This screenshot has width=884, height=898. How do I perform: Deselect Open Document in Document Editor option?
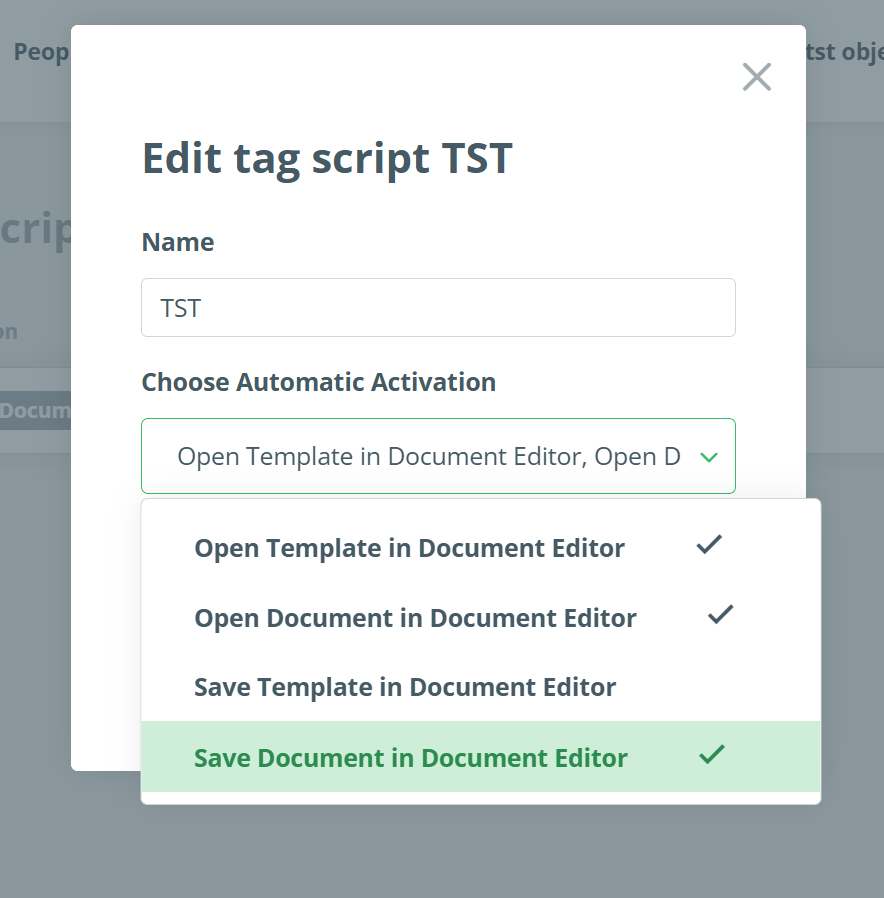tap(415, 618)
